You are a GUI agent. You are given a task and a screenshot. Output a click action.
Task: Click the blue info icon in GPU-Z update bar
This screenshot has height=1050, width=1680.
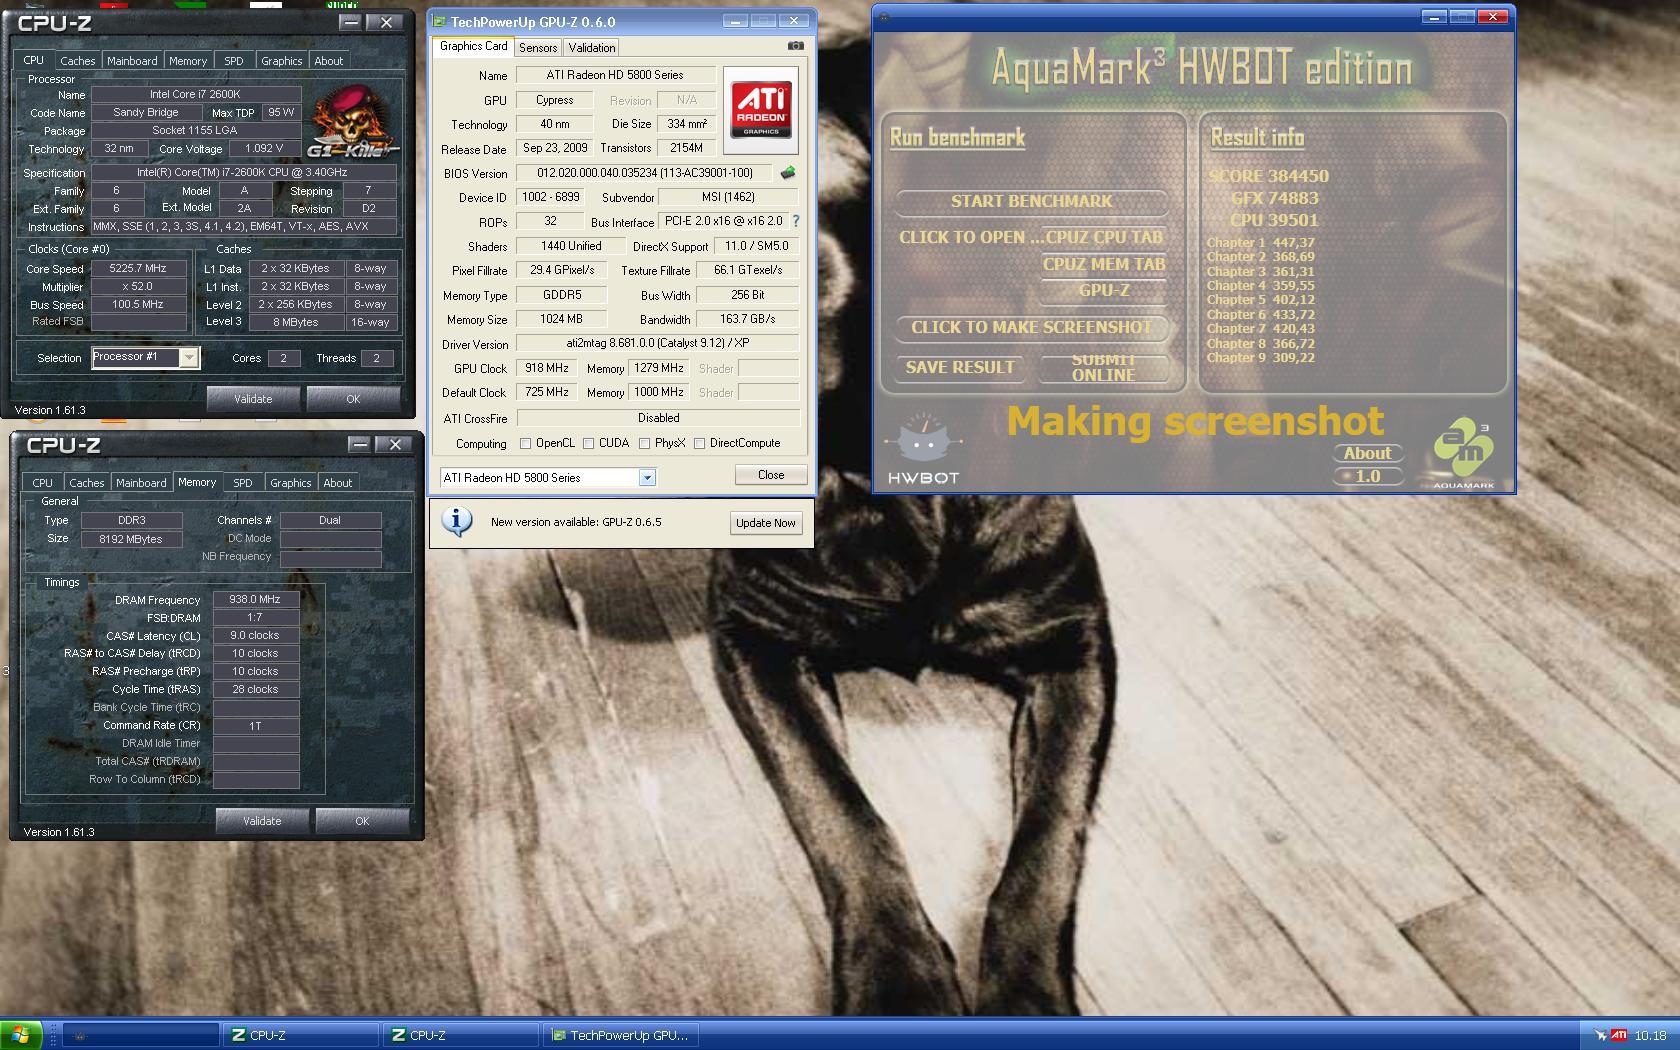click(457, 521)
